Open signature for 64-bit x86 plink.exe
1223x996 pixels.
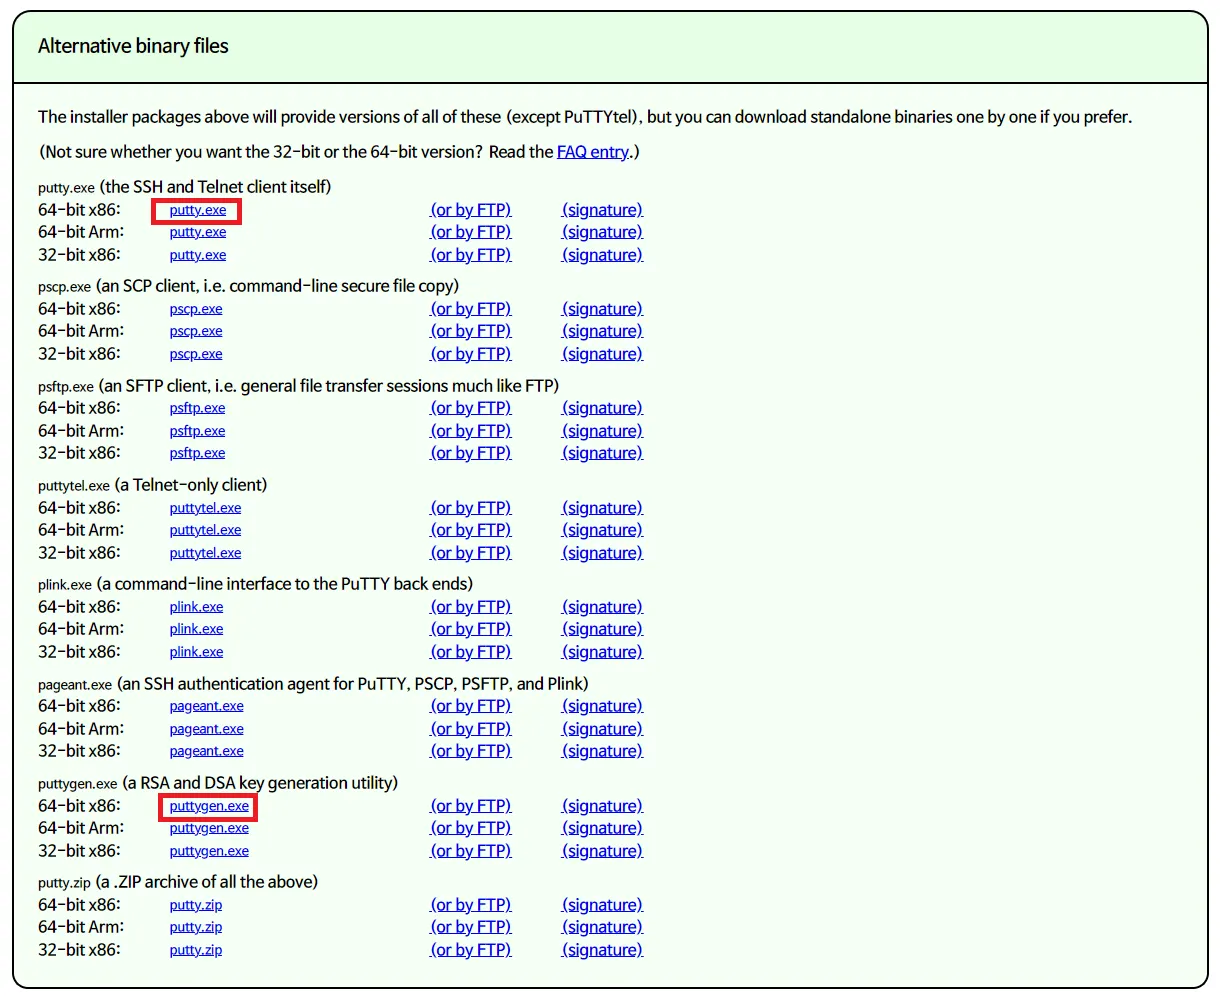tap(603, 607)
